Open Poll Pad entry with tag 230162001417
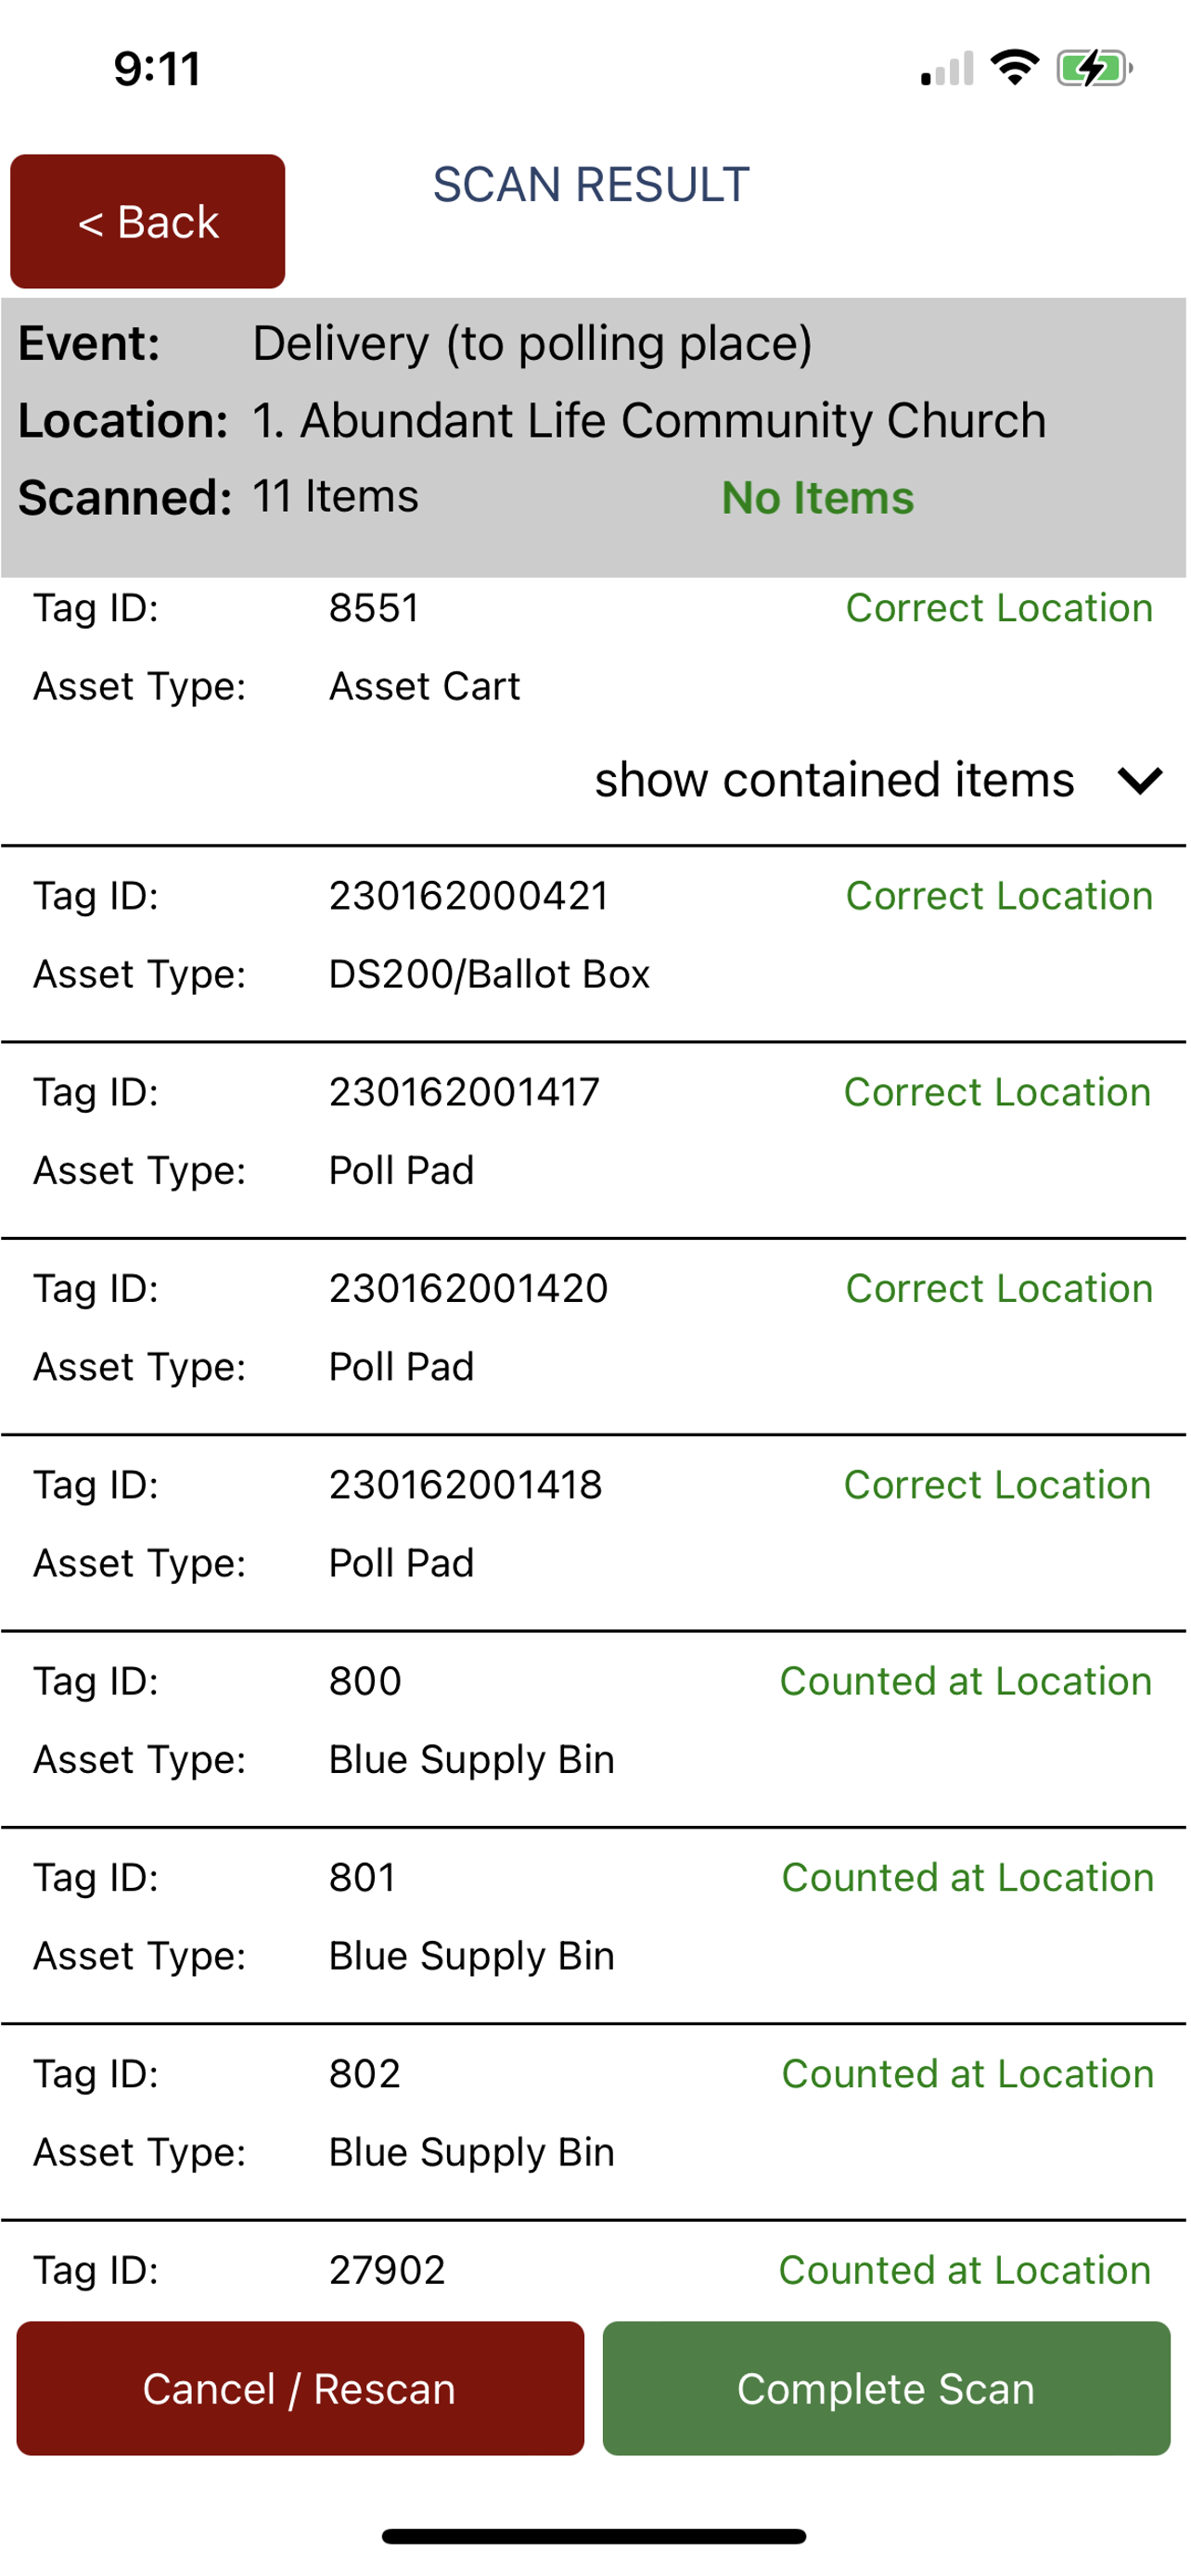 click(594, 1141)
